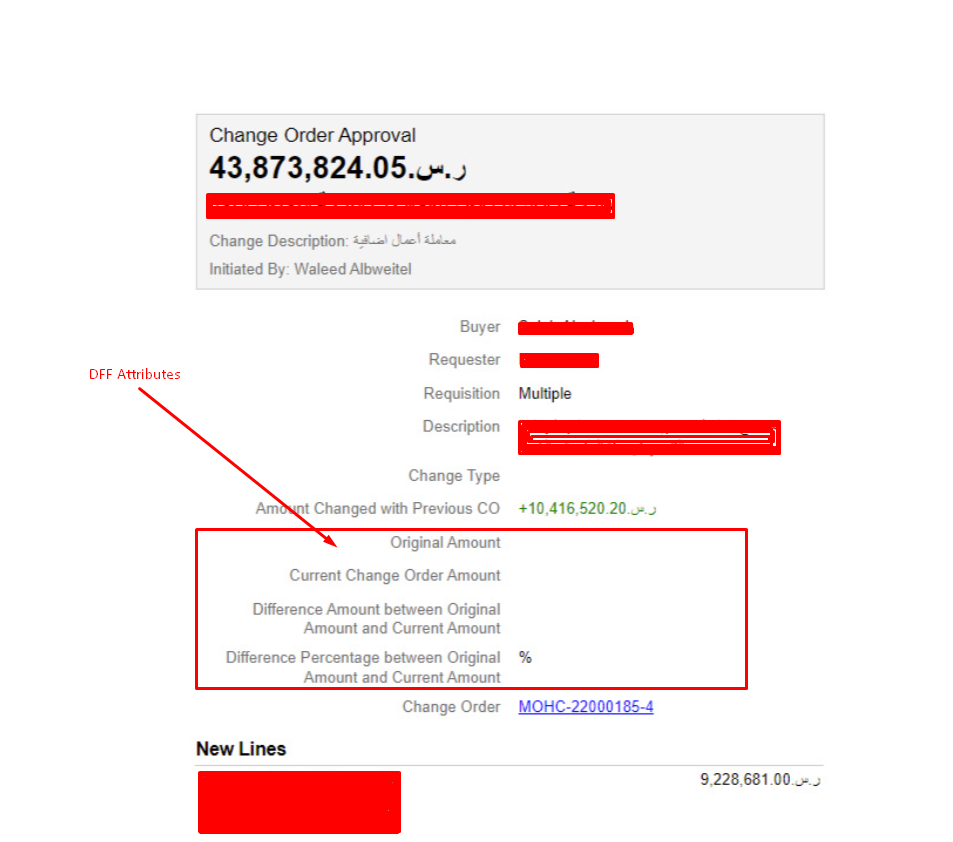This screenshot has width=953, height=842.
Task: Click the DFF Attributes annotation text
Action: click(x=134, y=374)
